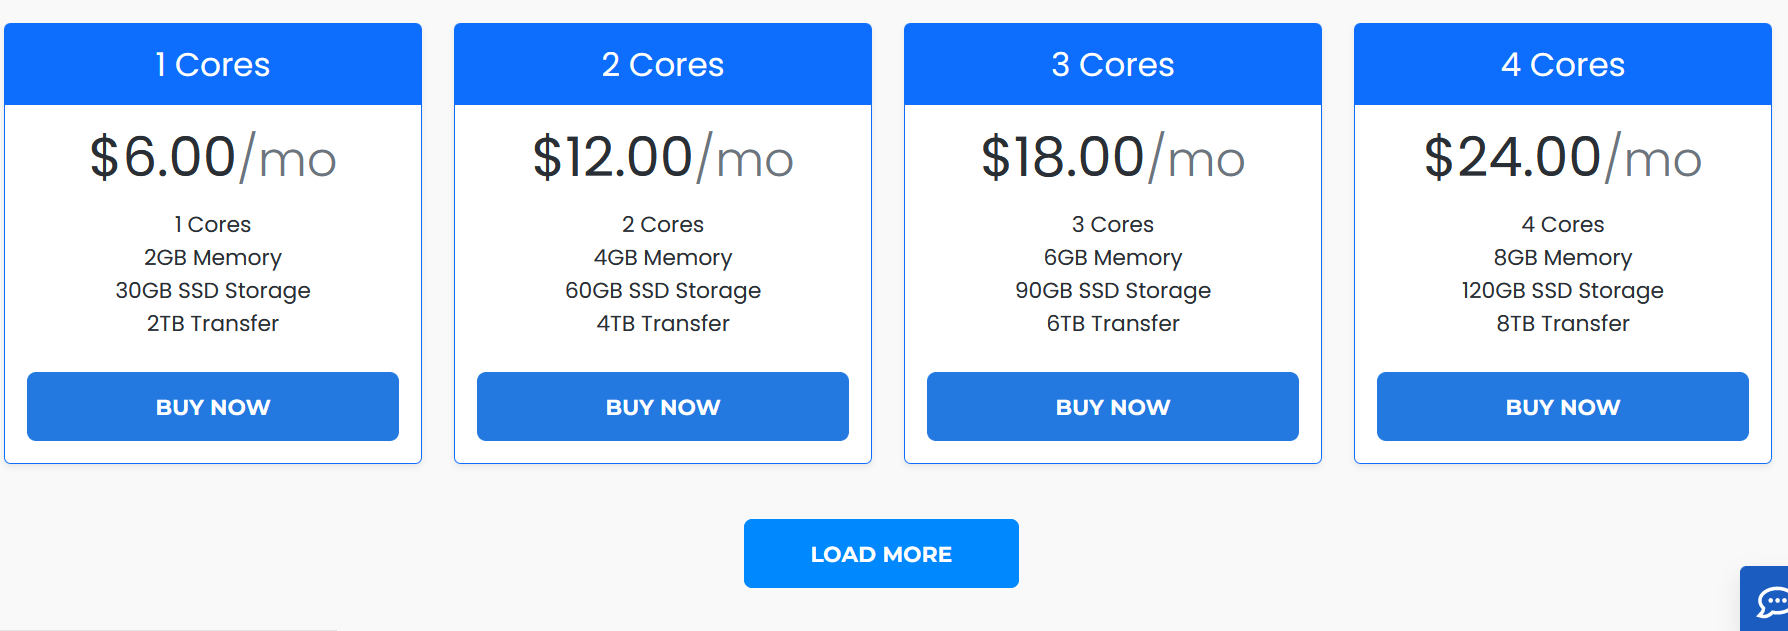The image size is (1788, 631).
Task: Click the 2TB Transfer feature line
Action: (213, 324)
